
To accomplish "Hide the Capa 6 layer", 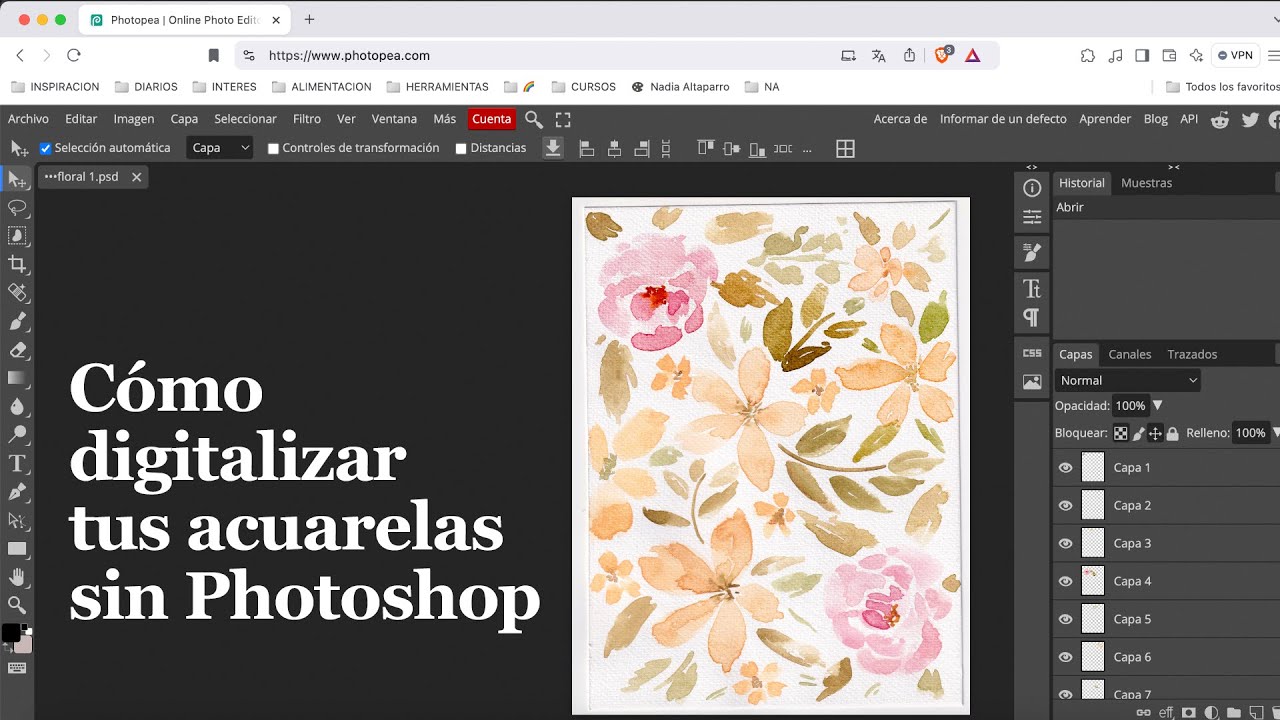I will click(1065, 657).
